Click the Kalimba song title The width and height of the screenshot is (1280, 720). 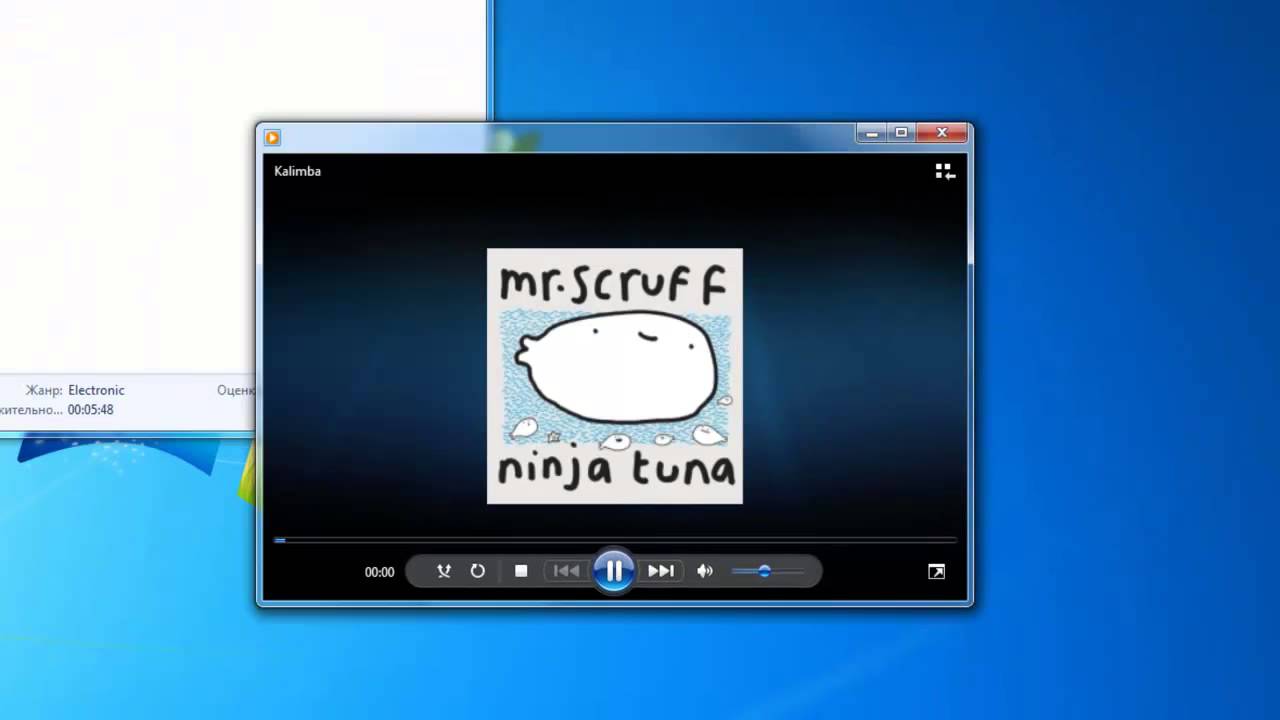tap(297, 171)
